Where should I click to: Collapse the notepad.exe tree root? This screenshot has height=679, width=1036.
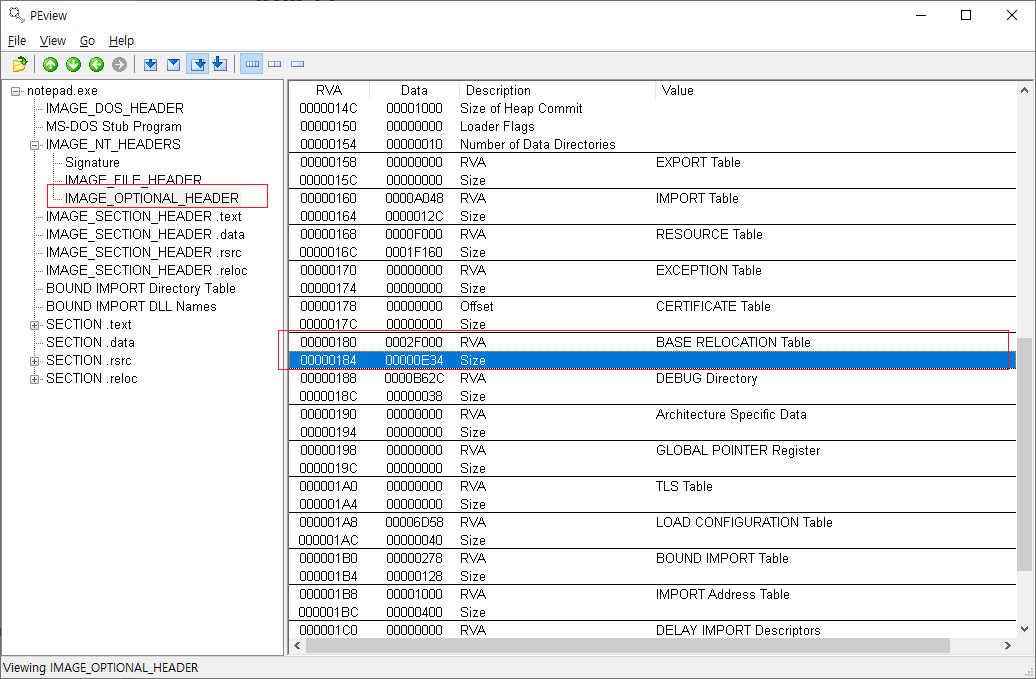coord(16,90)
